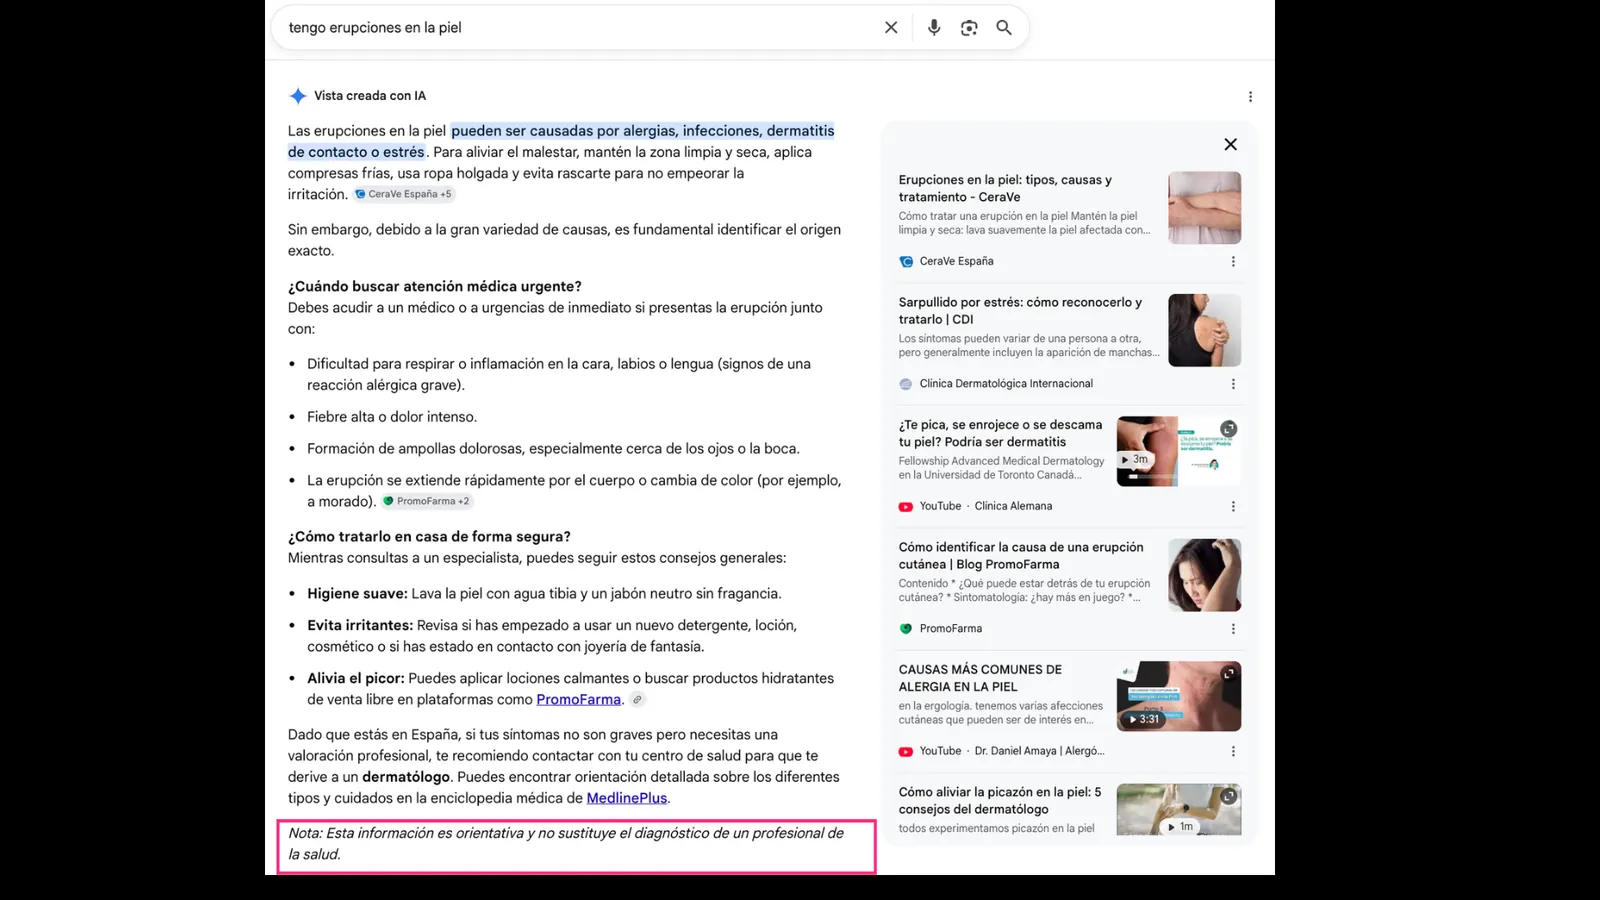Open the 'PromoFarma +2' source chip

click(427, 501)
